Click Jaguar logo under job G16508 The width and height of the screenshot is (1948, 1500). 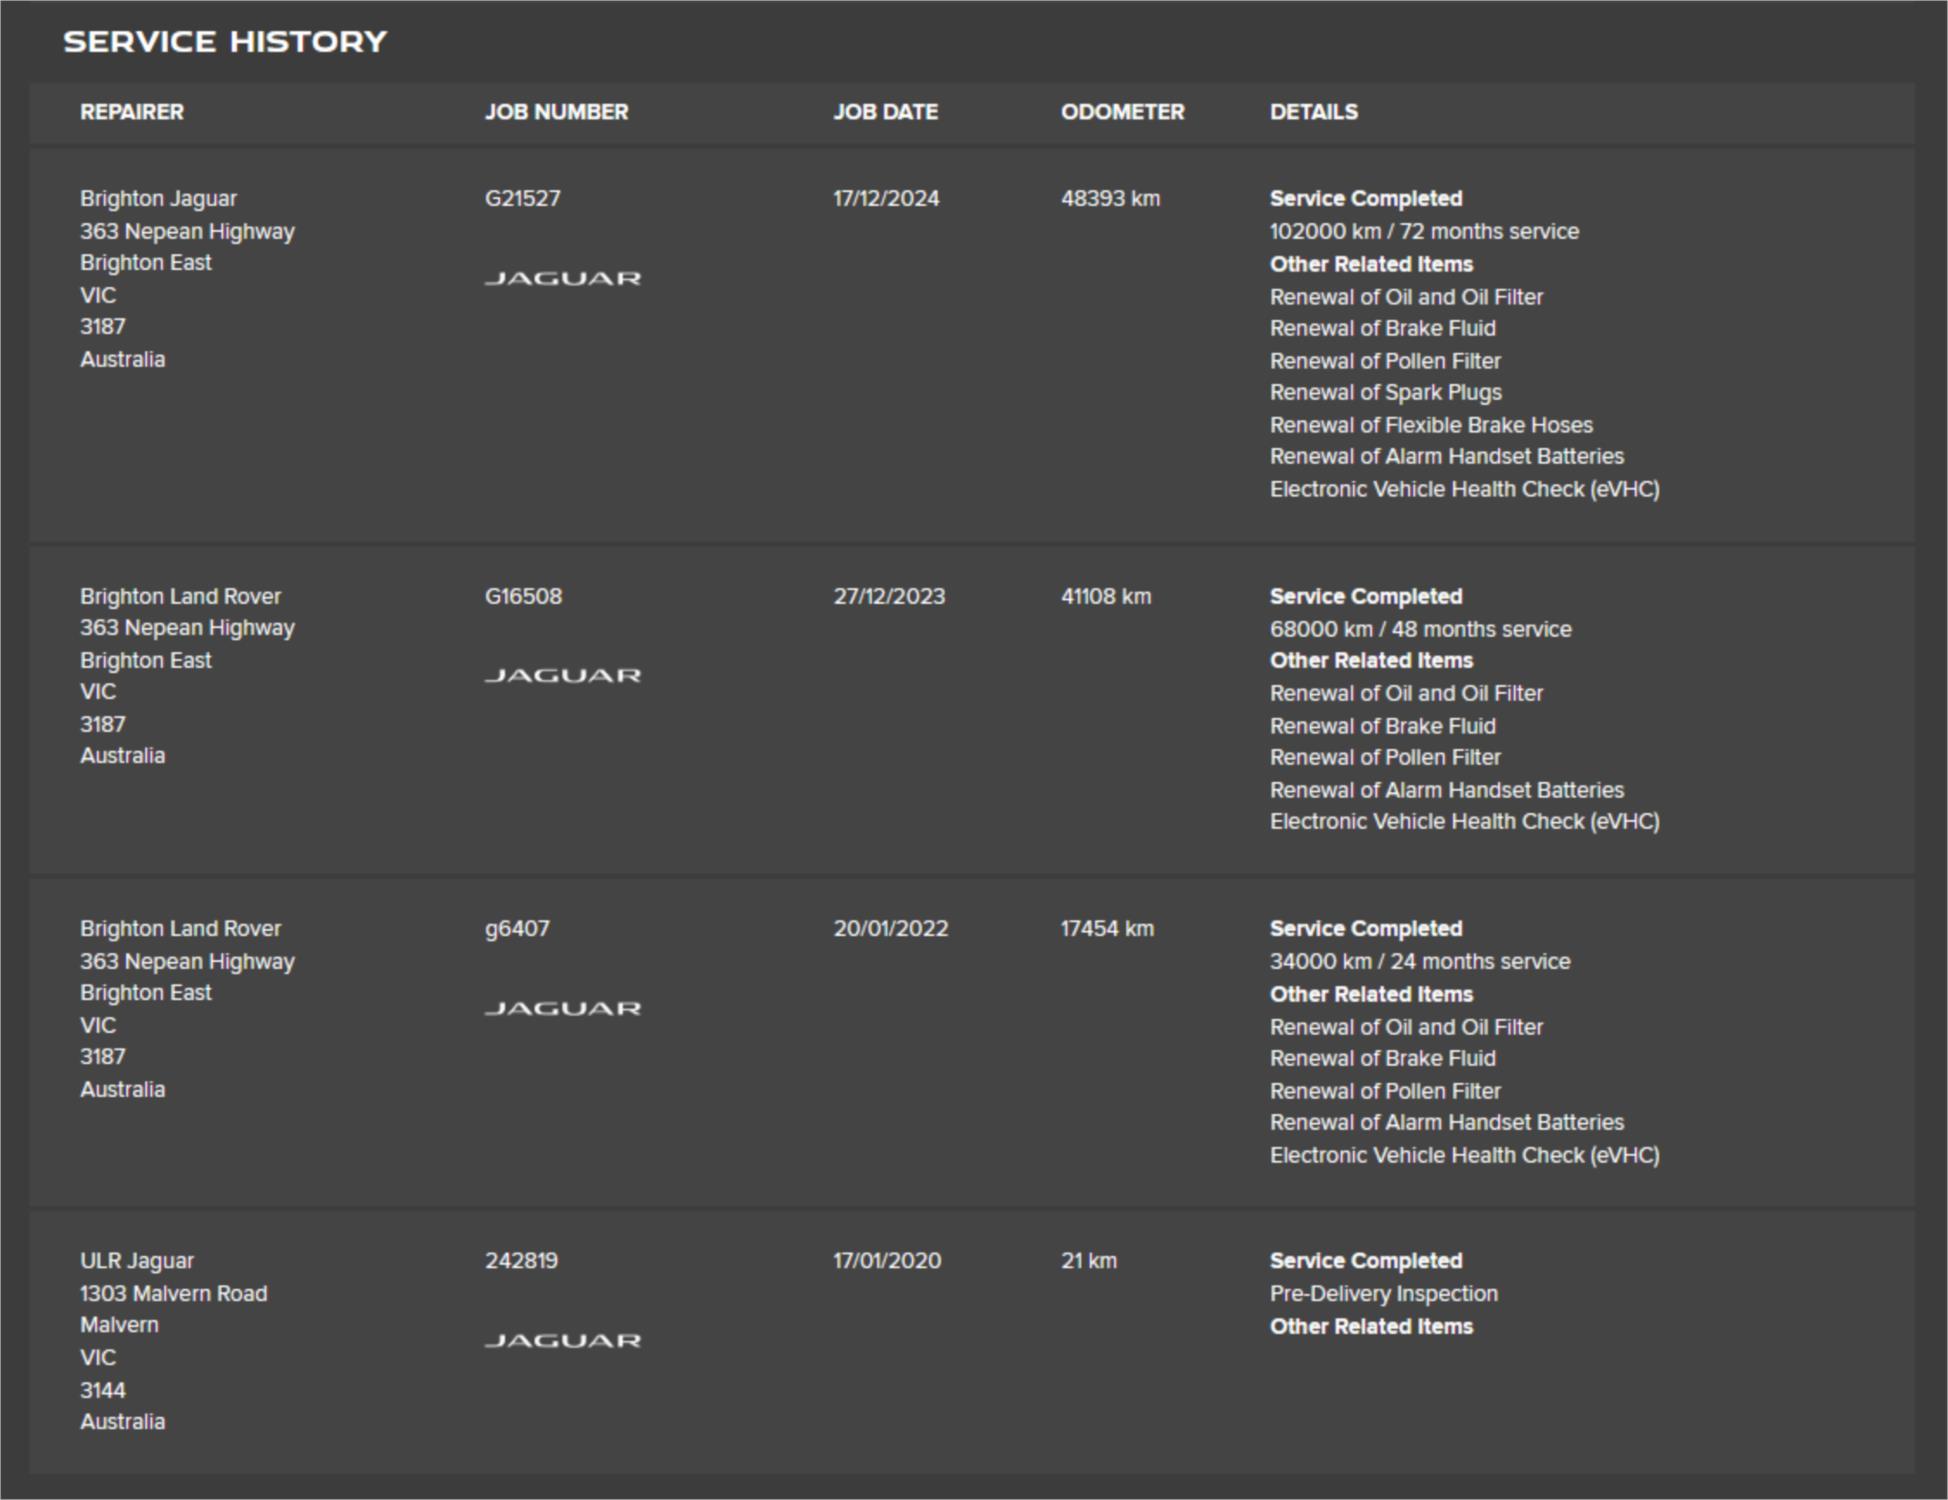pos(562,676)
